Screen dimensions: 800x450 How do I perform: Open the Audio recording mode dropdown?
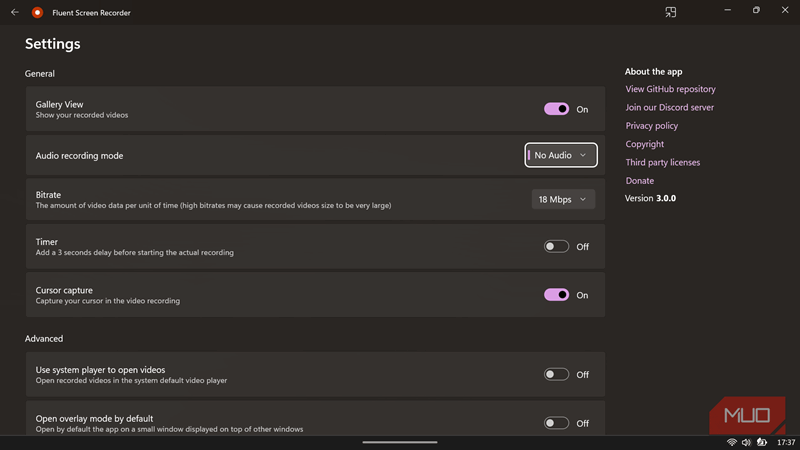[561, 155]
